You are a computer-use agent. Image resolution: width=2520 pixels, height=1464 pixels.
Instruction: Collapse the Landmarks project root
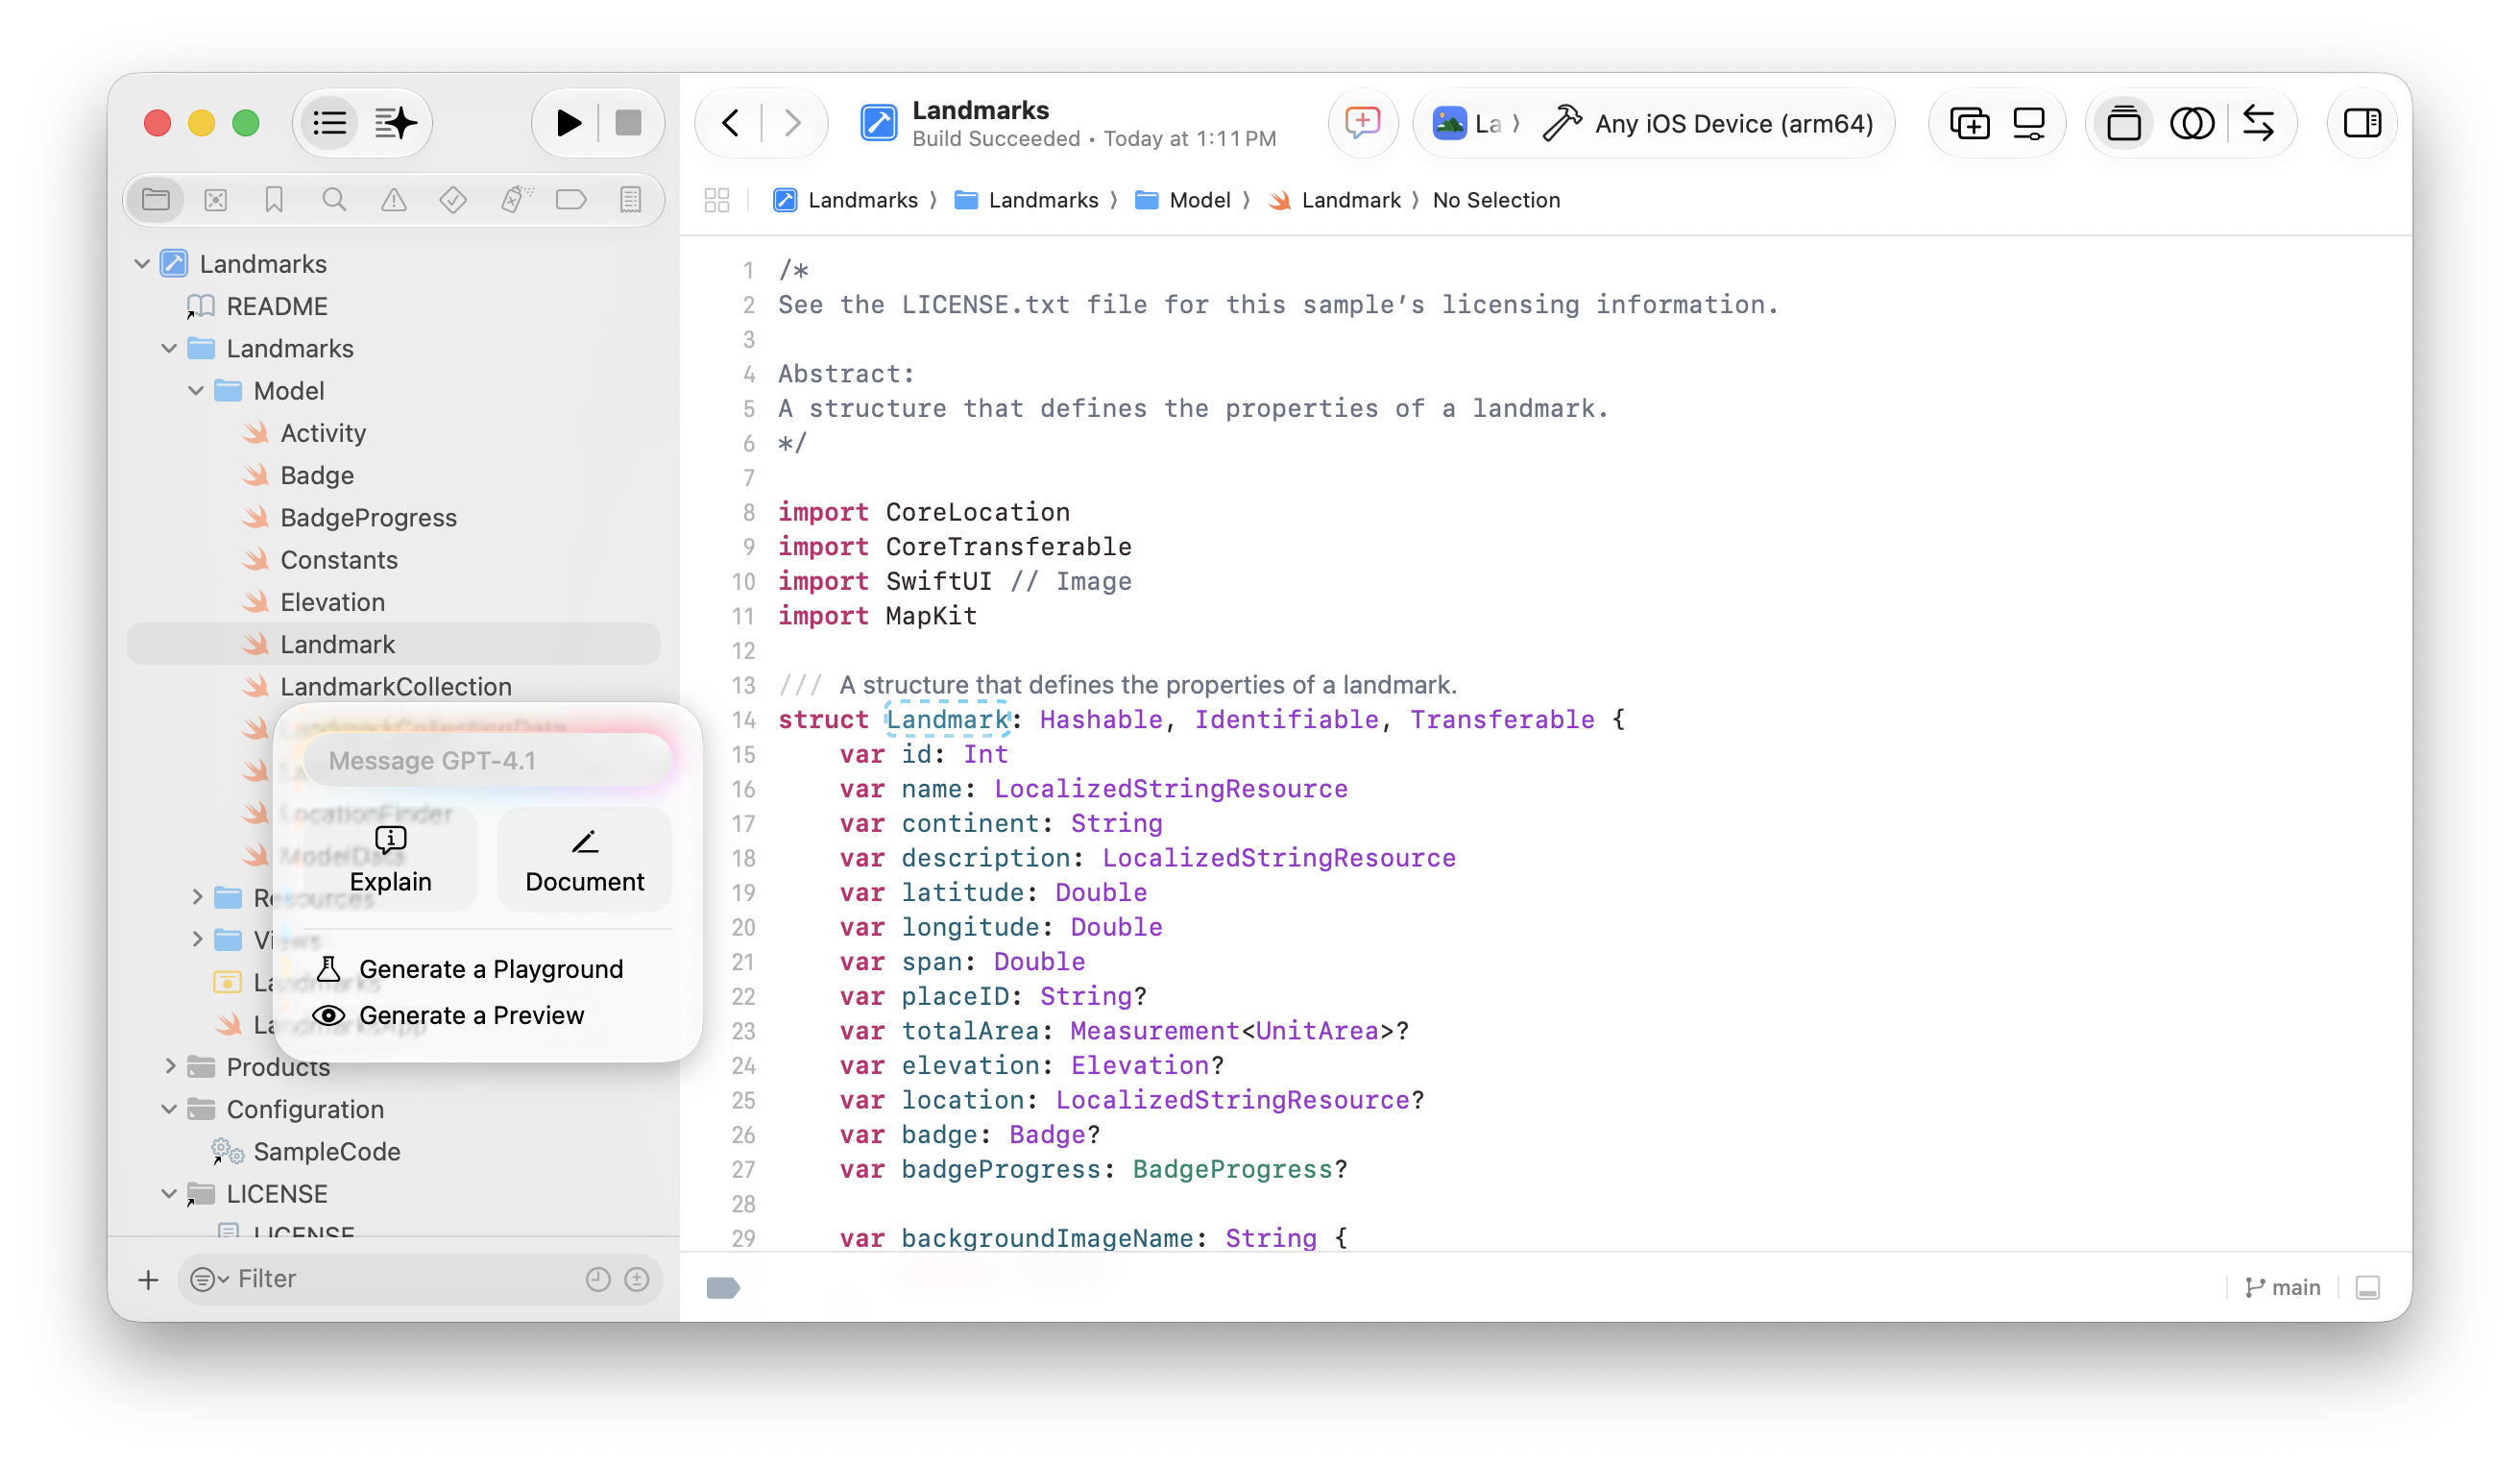click(142, 264)
